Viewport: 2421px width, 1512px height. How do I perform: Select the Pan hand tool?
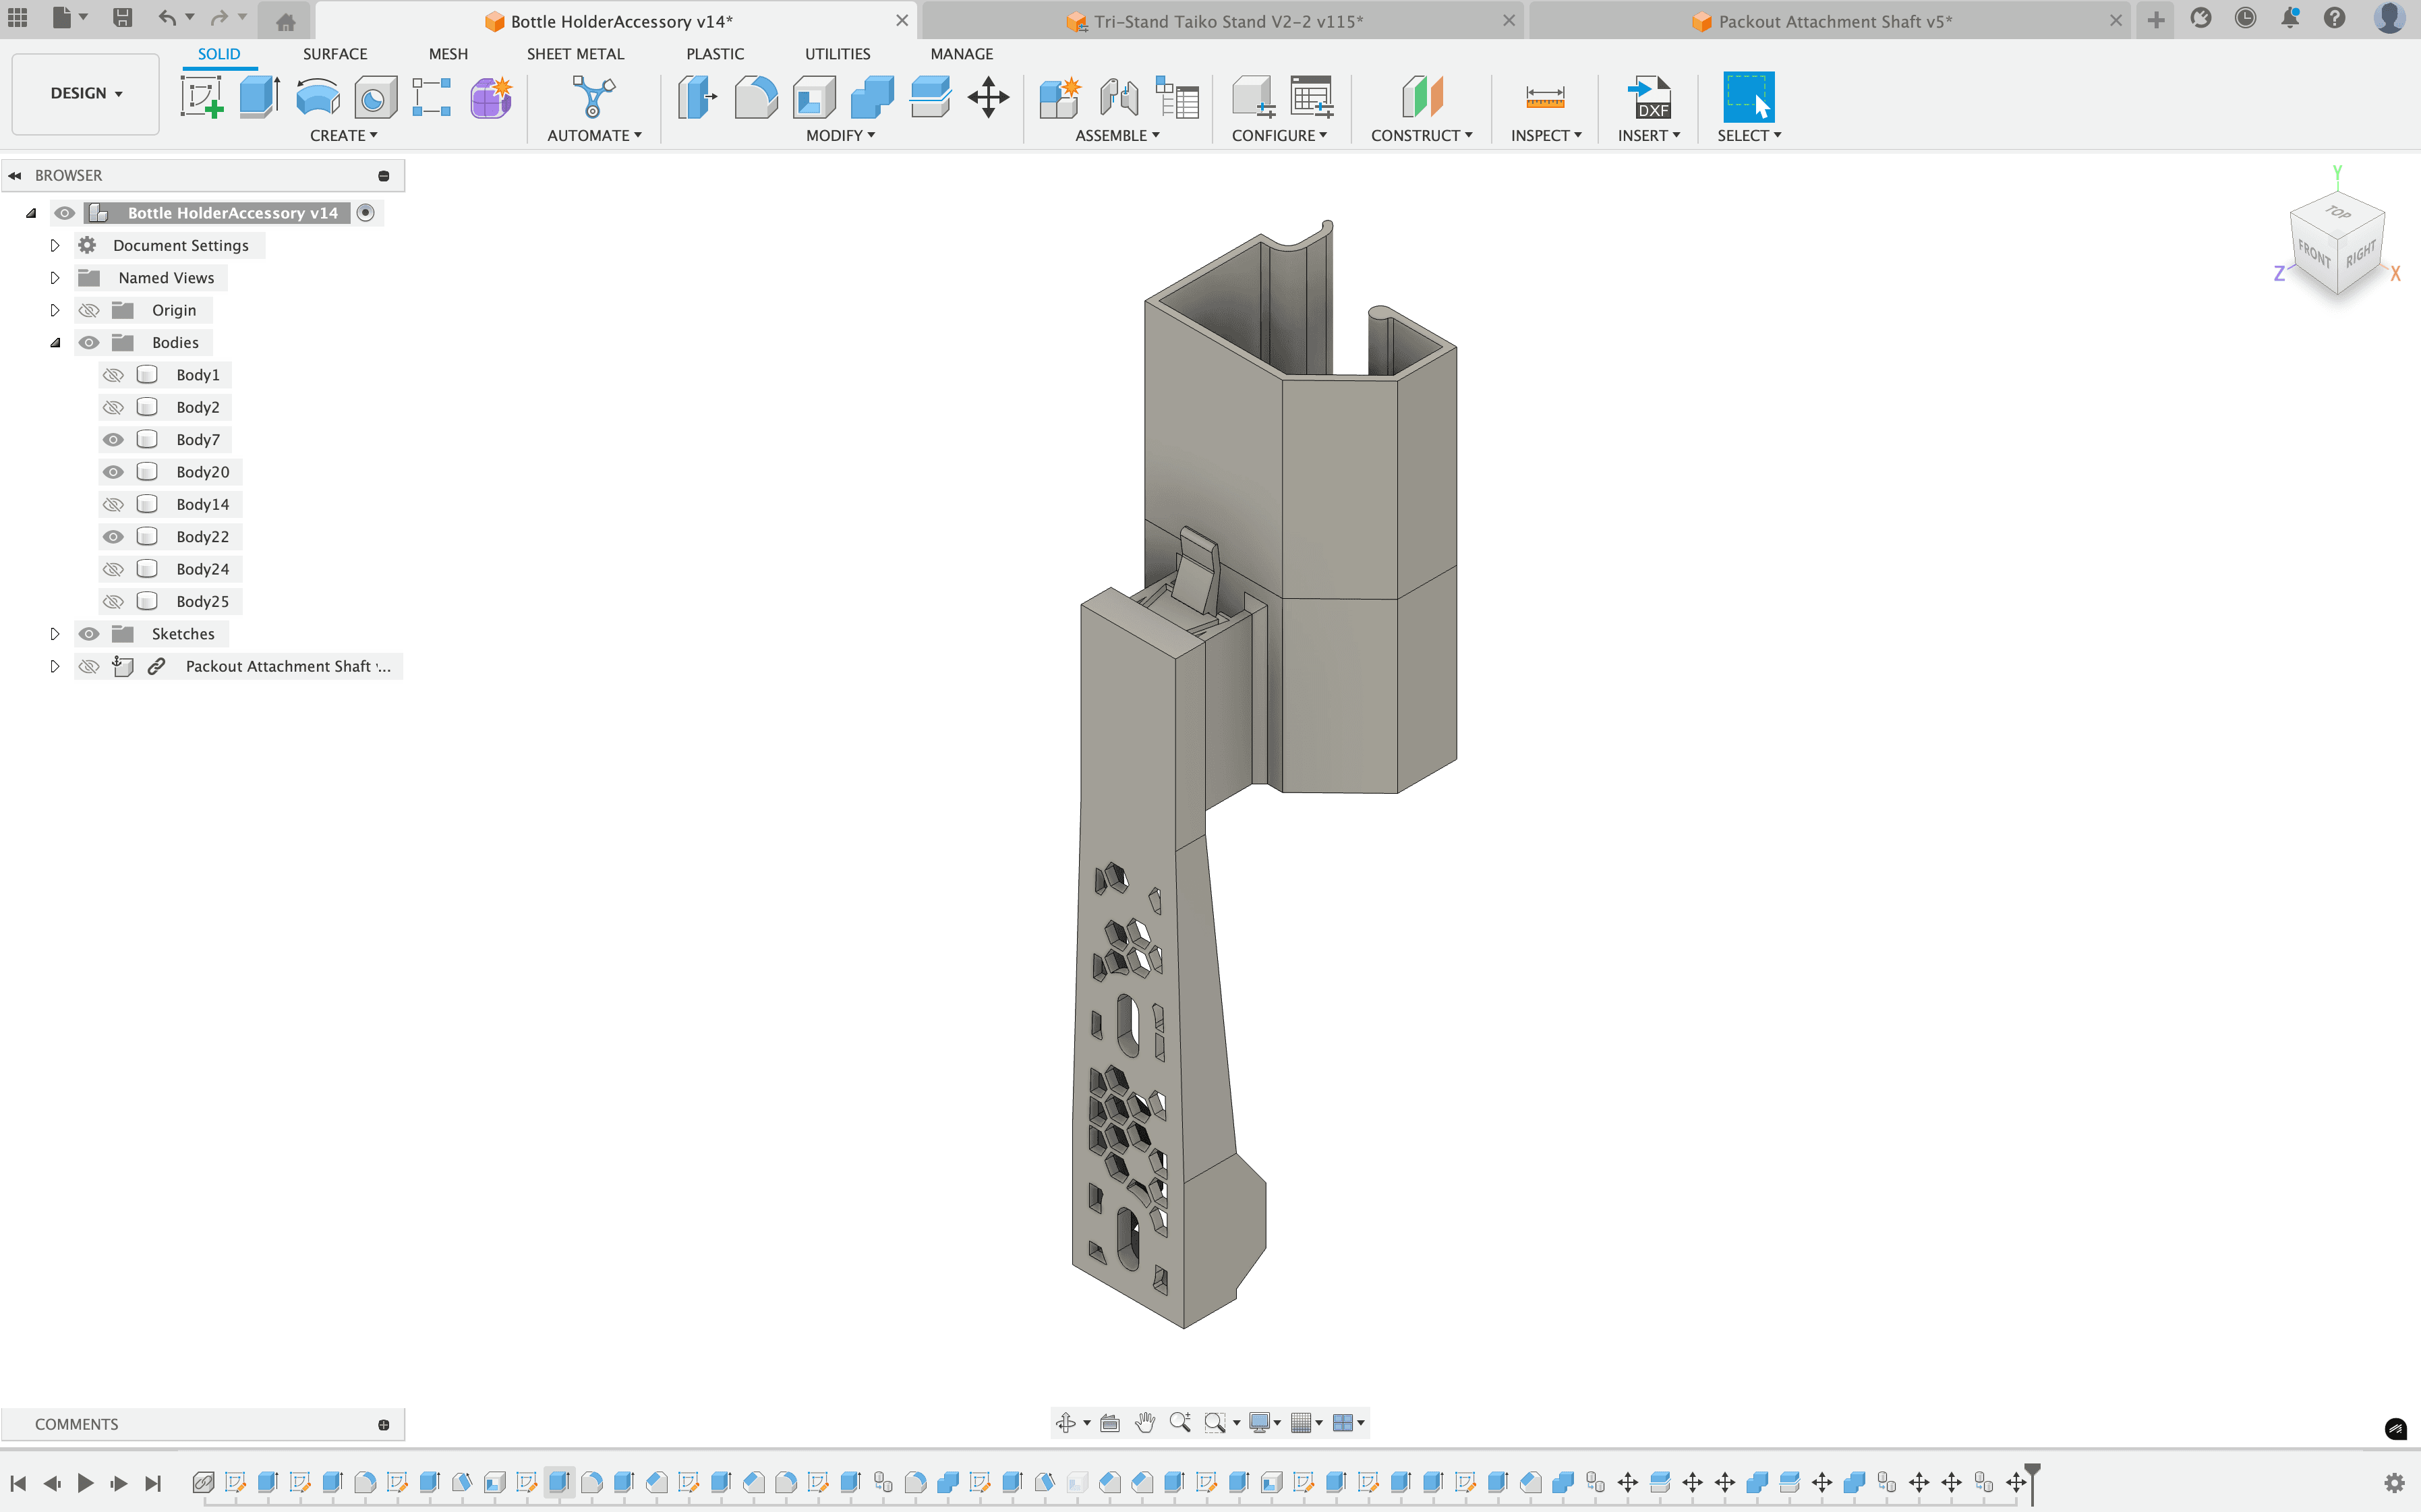coord(1145,1422)
